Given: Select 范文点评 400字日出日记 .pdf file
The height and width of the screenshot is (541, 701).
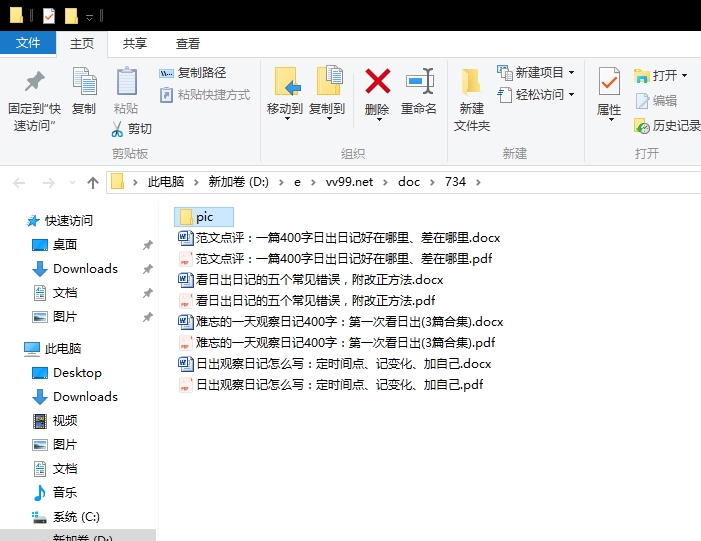Looking at the screenshot, I should [x=335, y=258].
